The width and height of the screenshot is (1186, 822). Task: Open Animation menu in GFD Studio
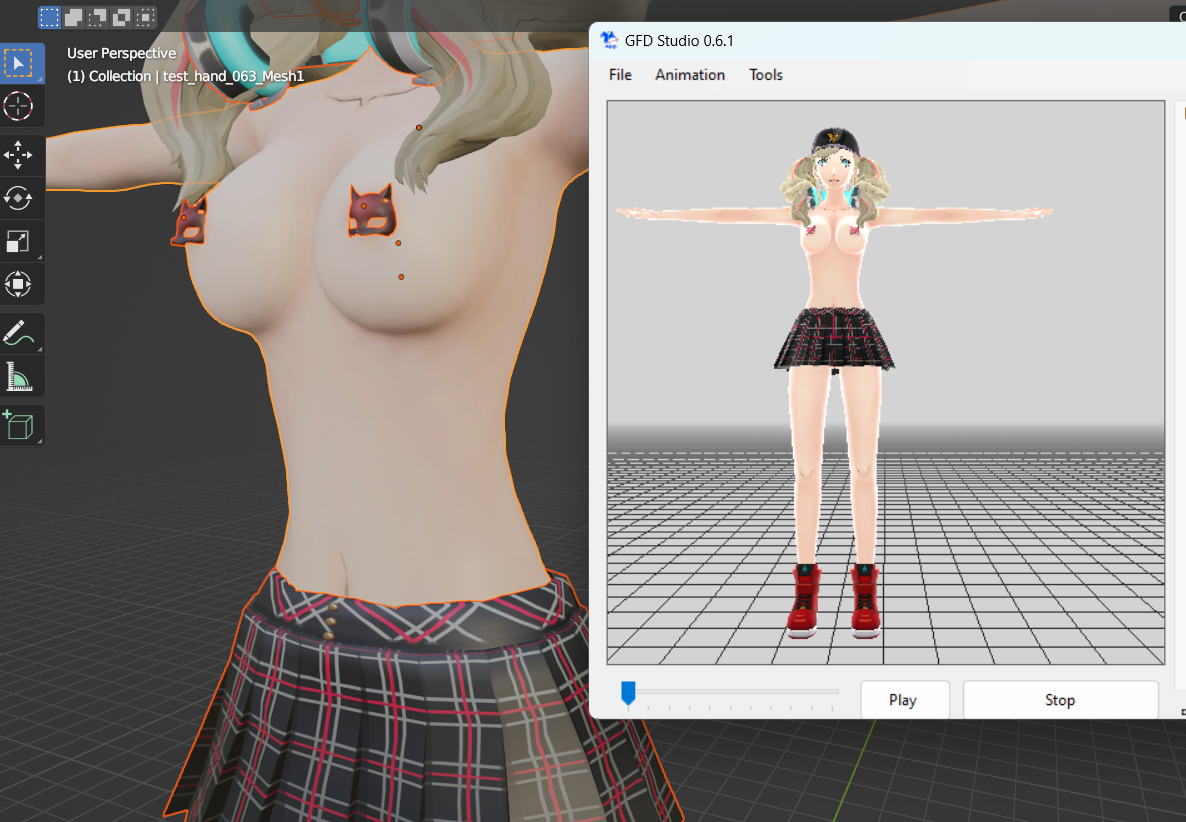690,75
